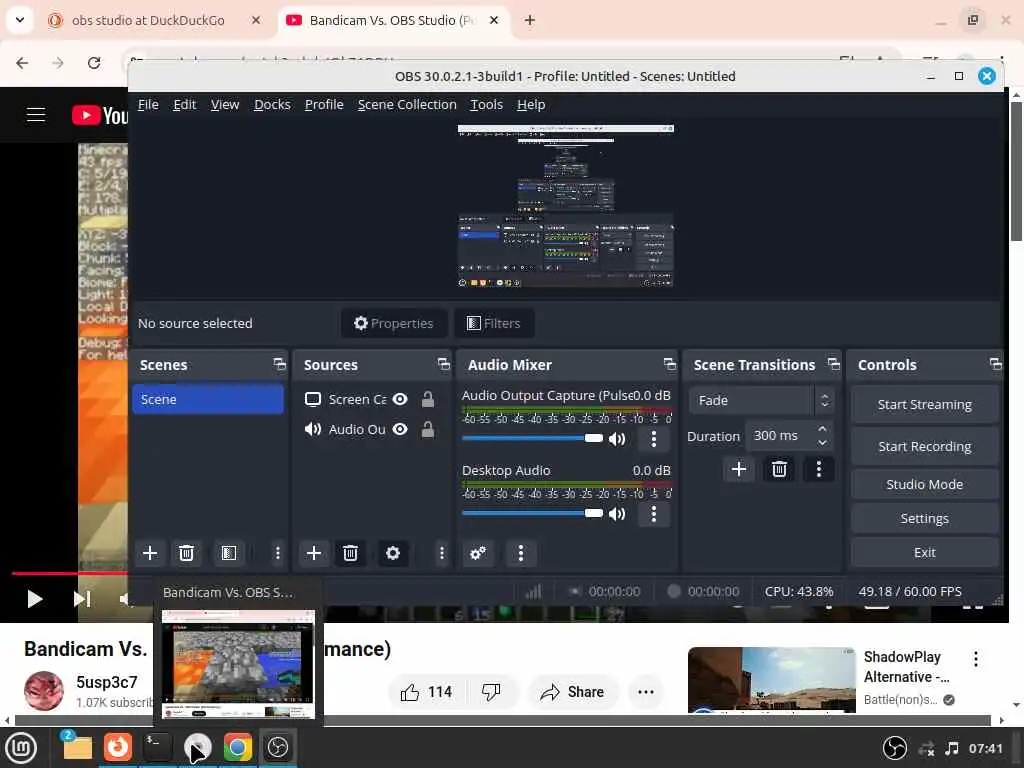Share the YouTube video

click(x=572, y=692)
